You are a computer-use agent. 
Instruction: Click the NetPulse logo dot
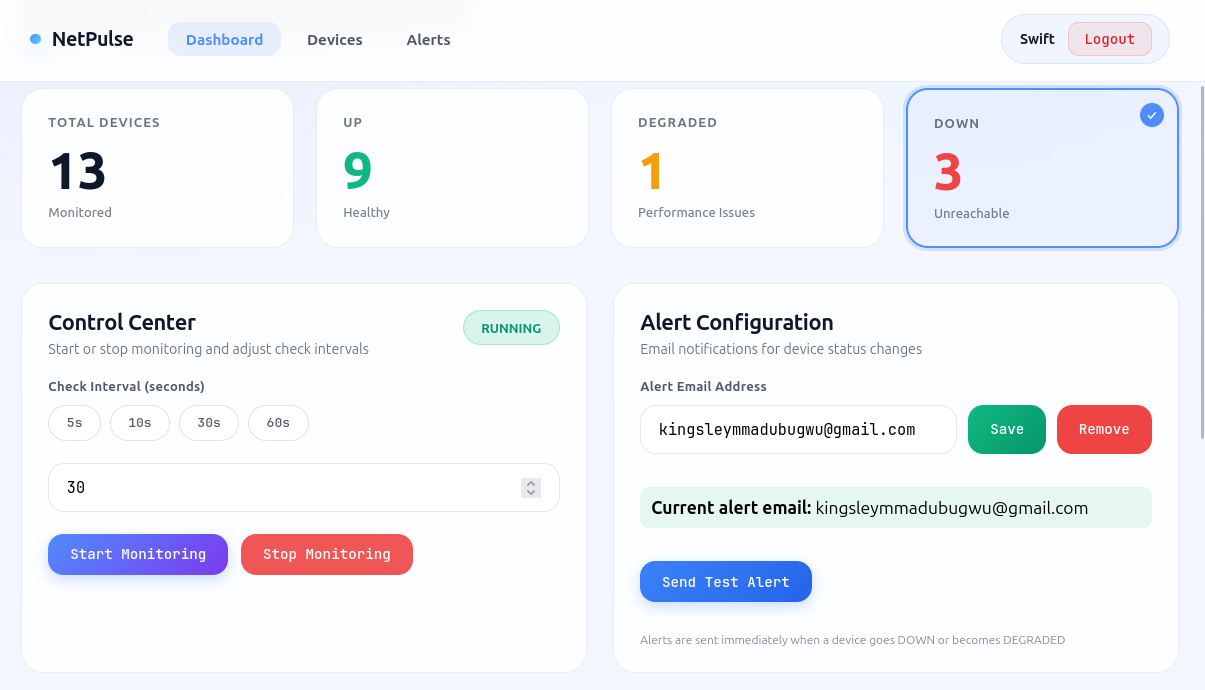pos(36,39)
